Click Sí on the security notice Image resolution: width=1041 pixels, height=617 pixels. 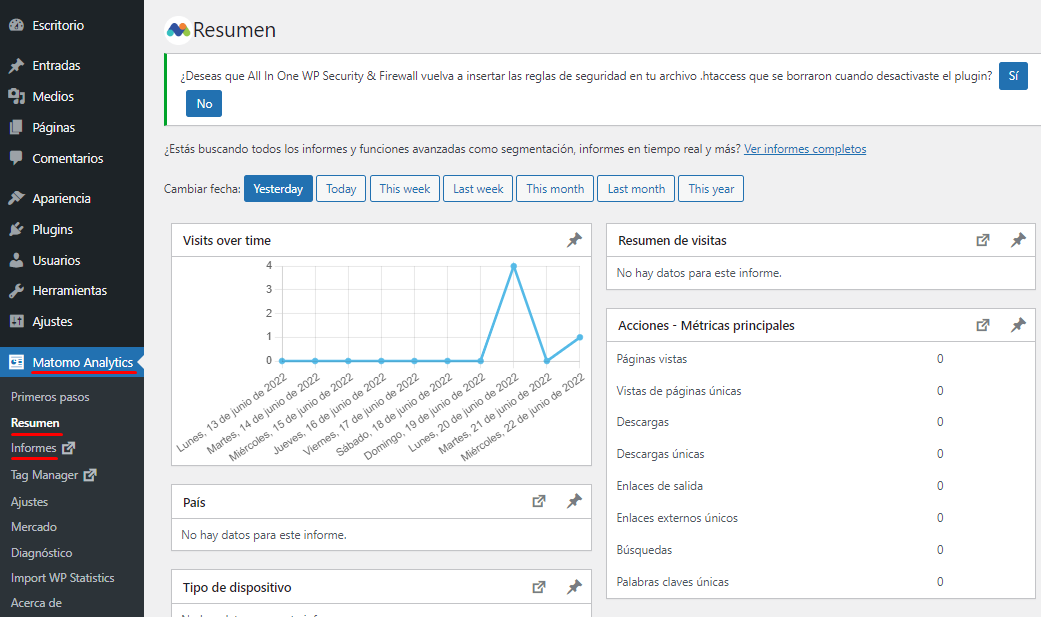[x=1013, y=76]
